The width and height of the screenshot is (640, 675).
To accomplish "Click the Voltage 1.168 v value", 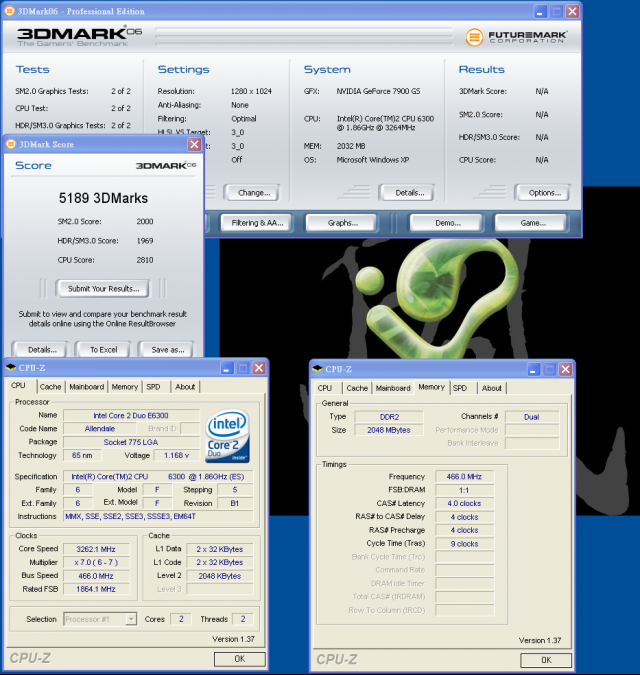I will point(176,455).
